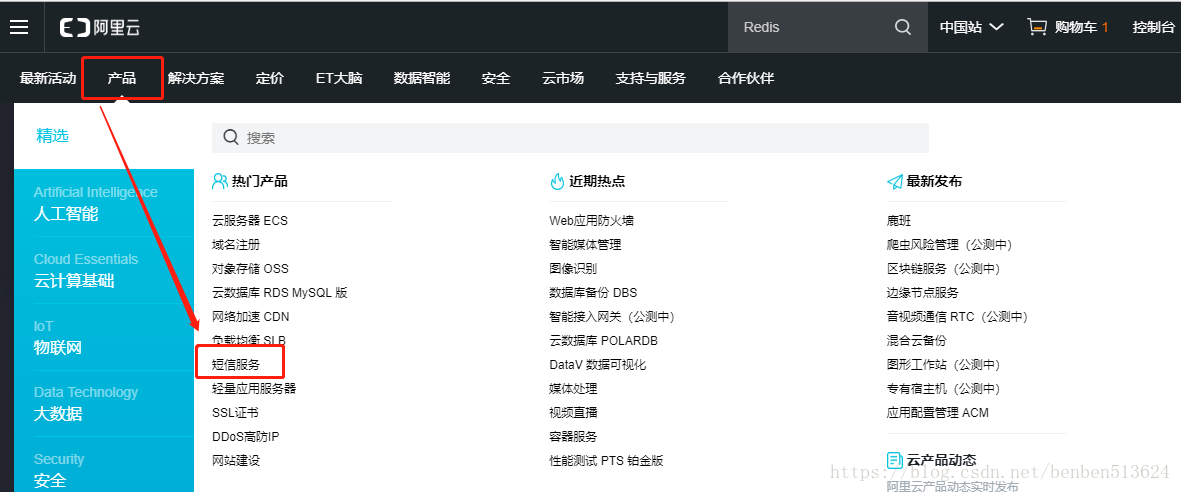Open 短信服务 product link
This screenshot has width=1181, height=492.
tap(236, 365)
